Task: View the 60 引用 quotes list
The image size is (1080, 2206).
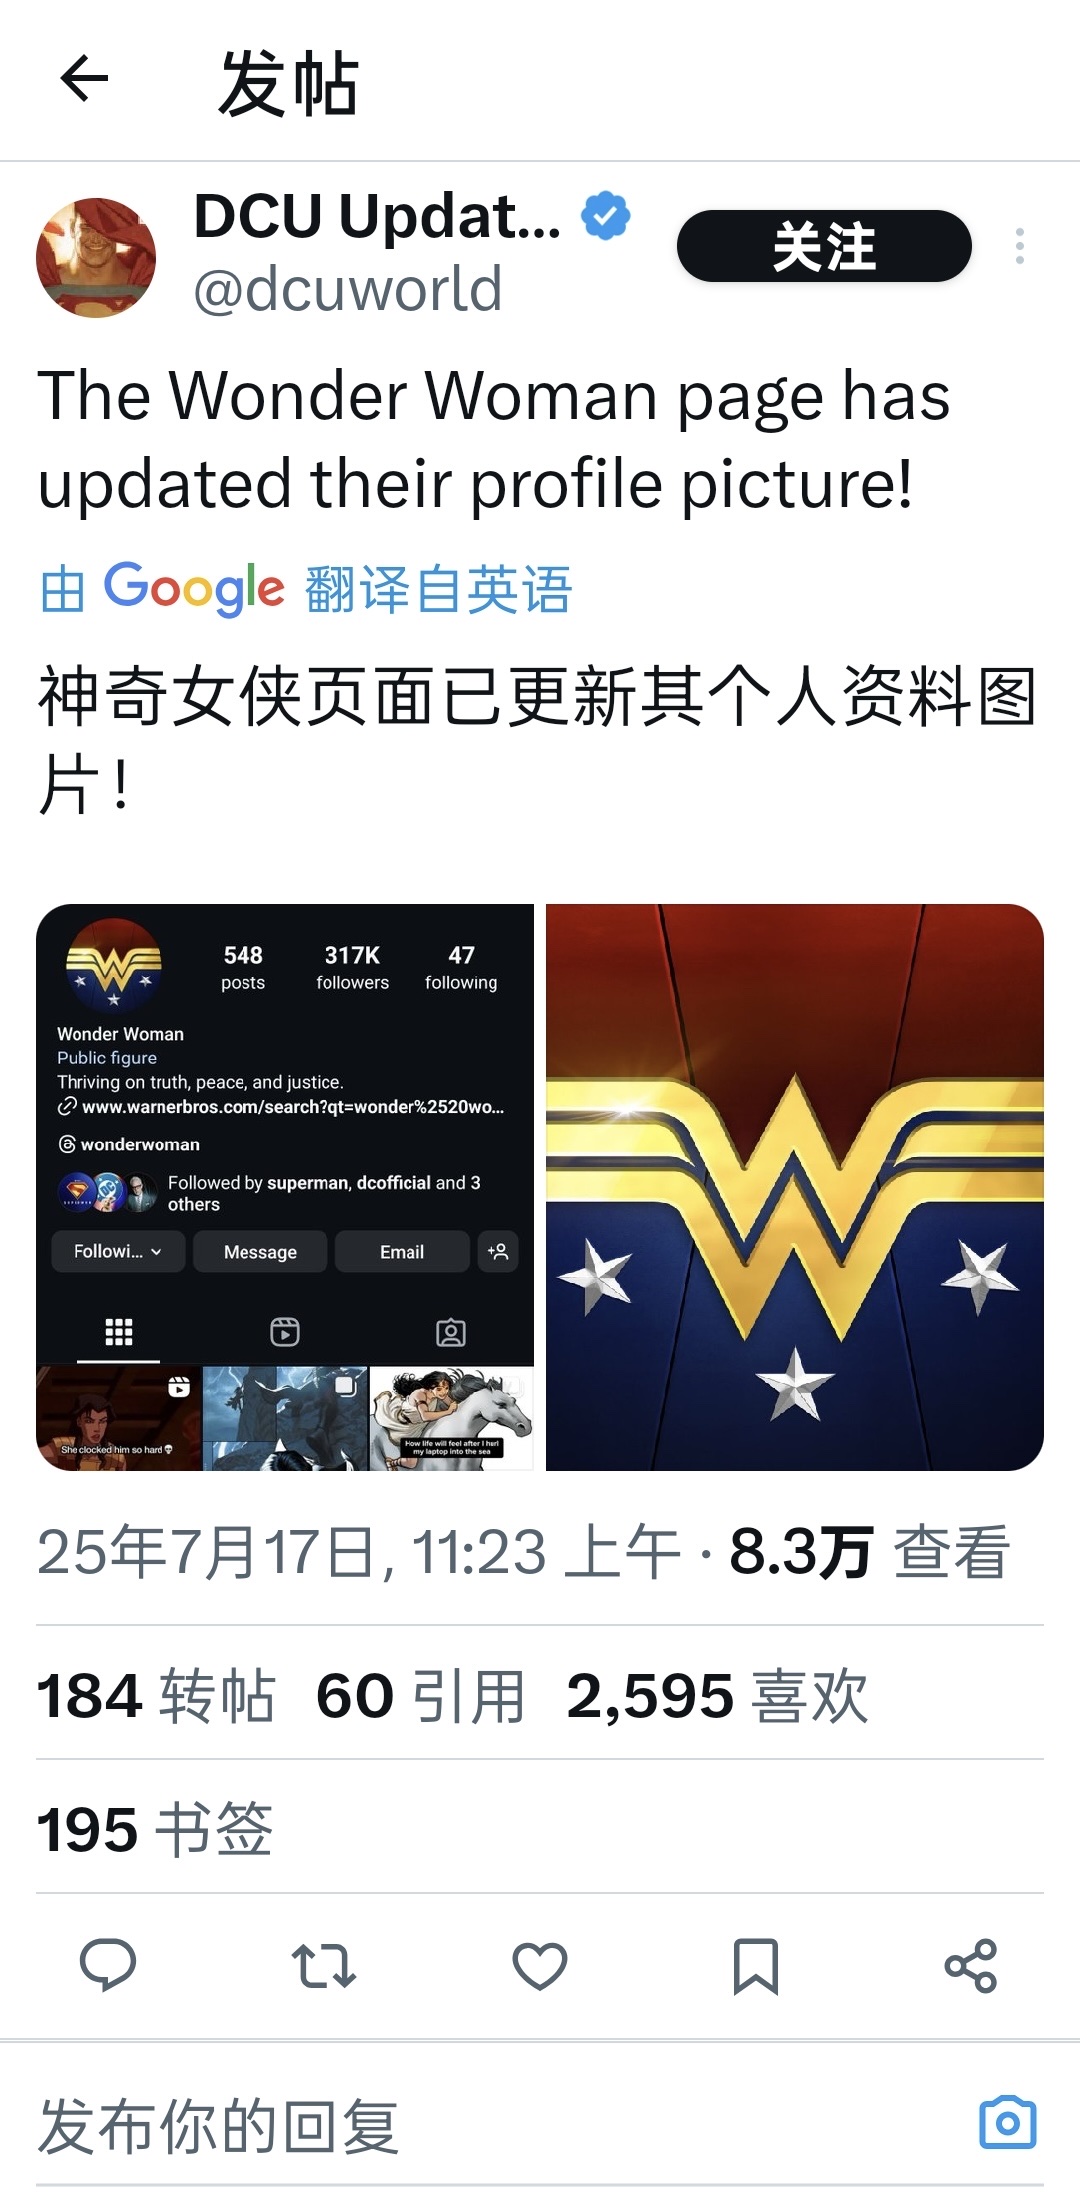Action: click(421, 1696)
